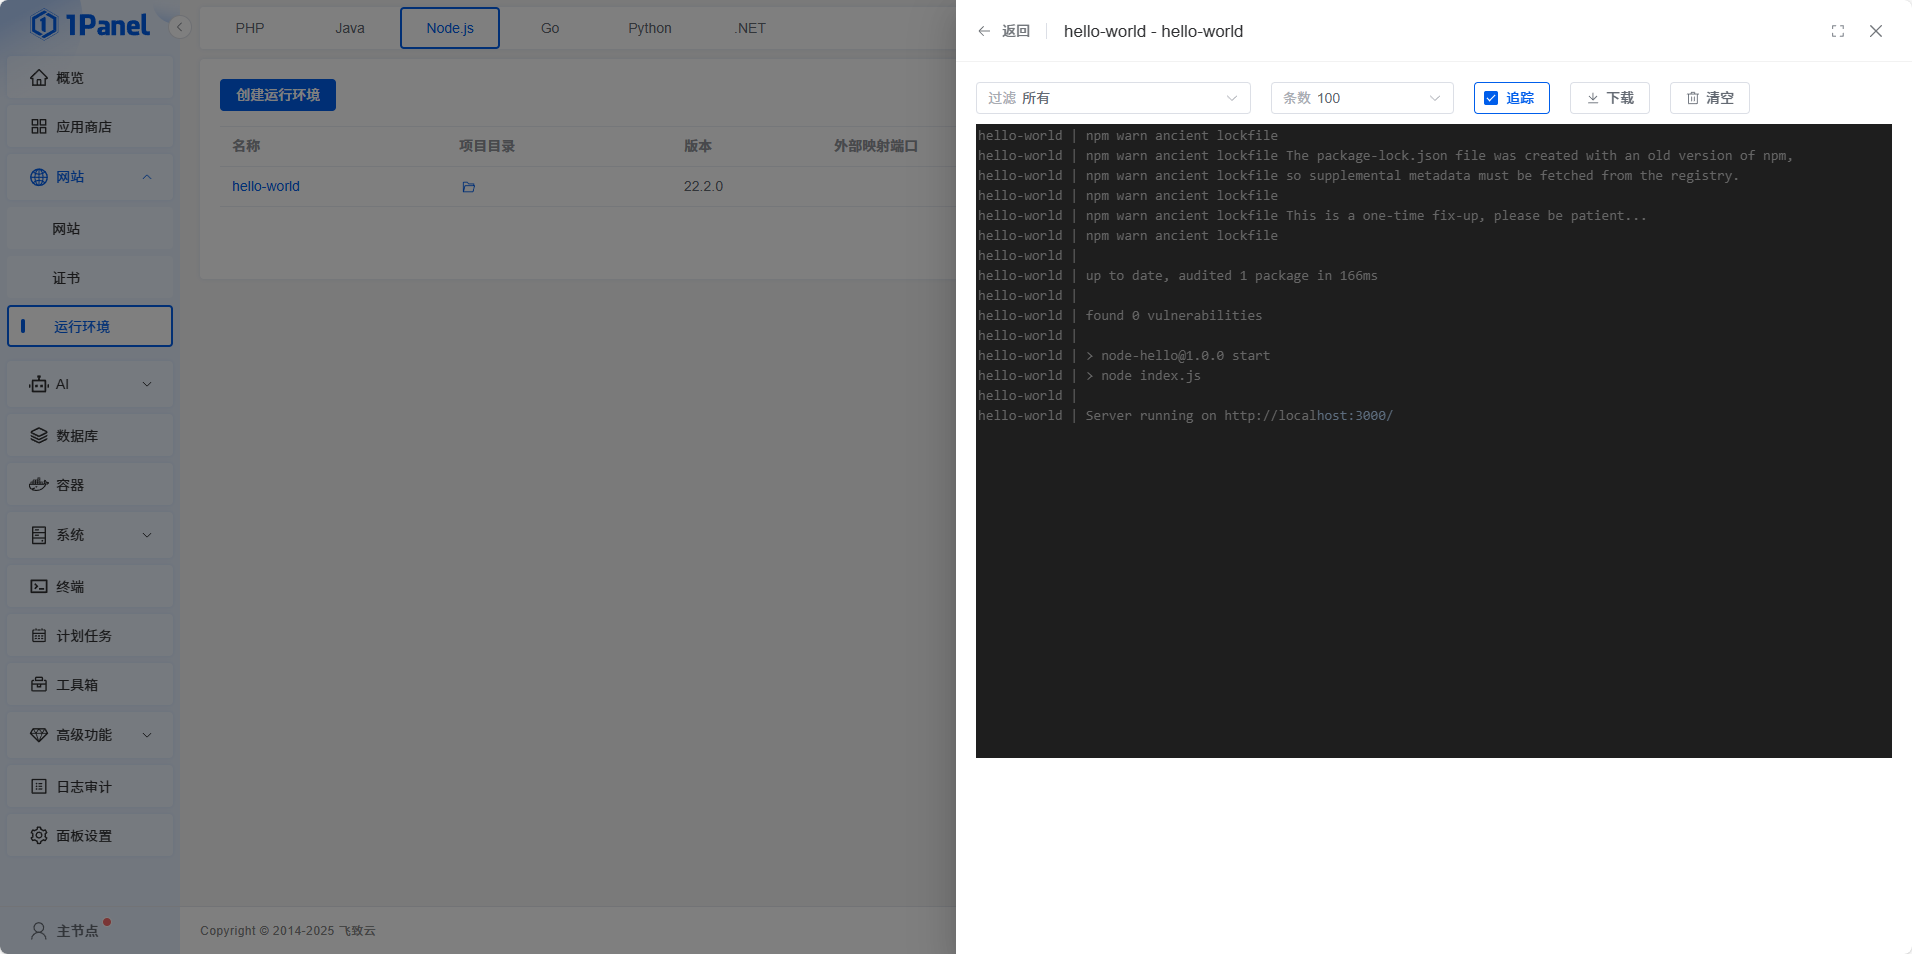Screen dimensions: 1912x954
Task: Expand the AI submenu chevron
Action: (x=147, y=384)
